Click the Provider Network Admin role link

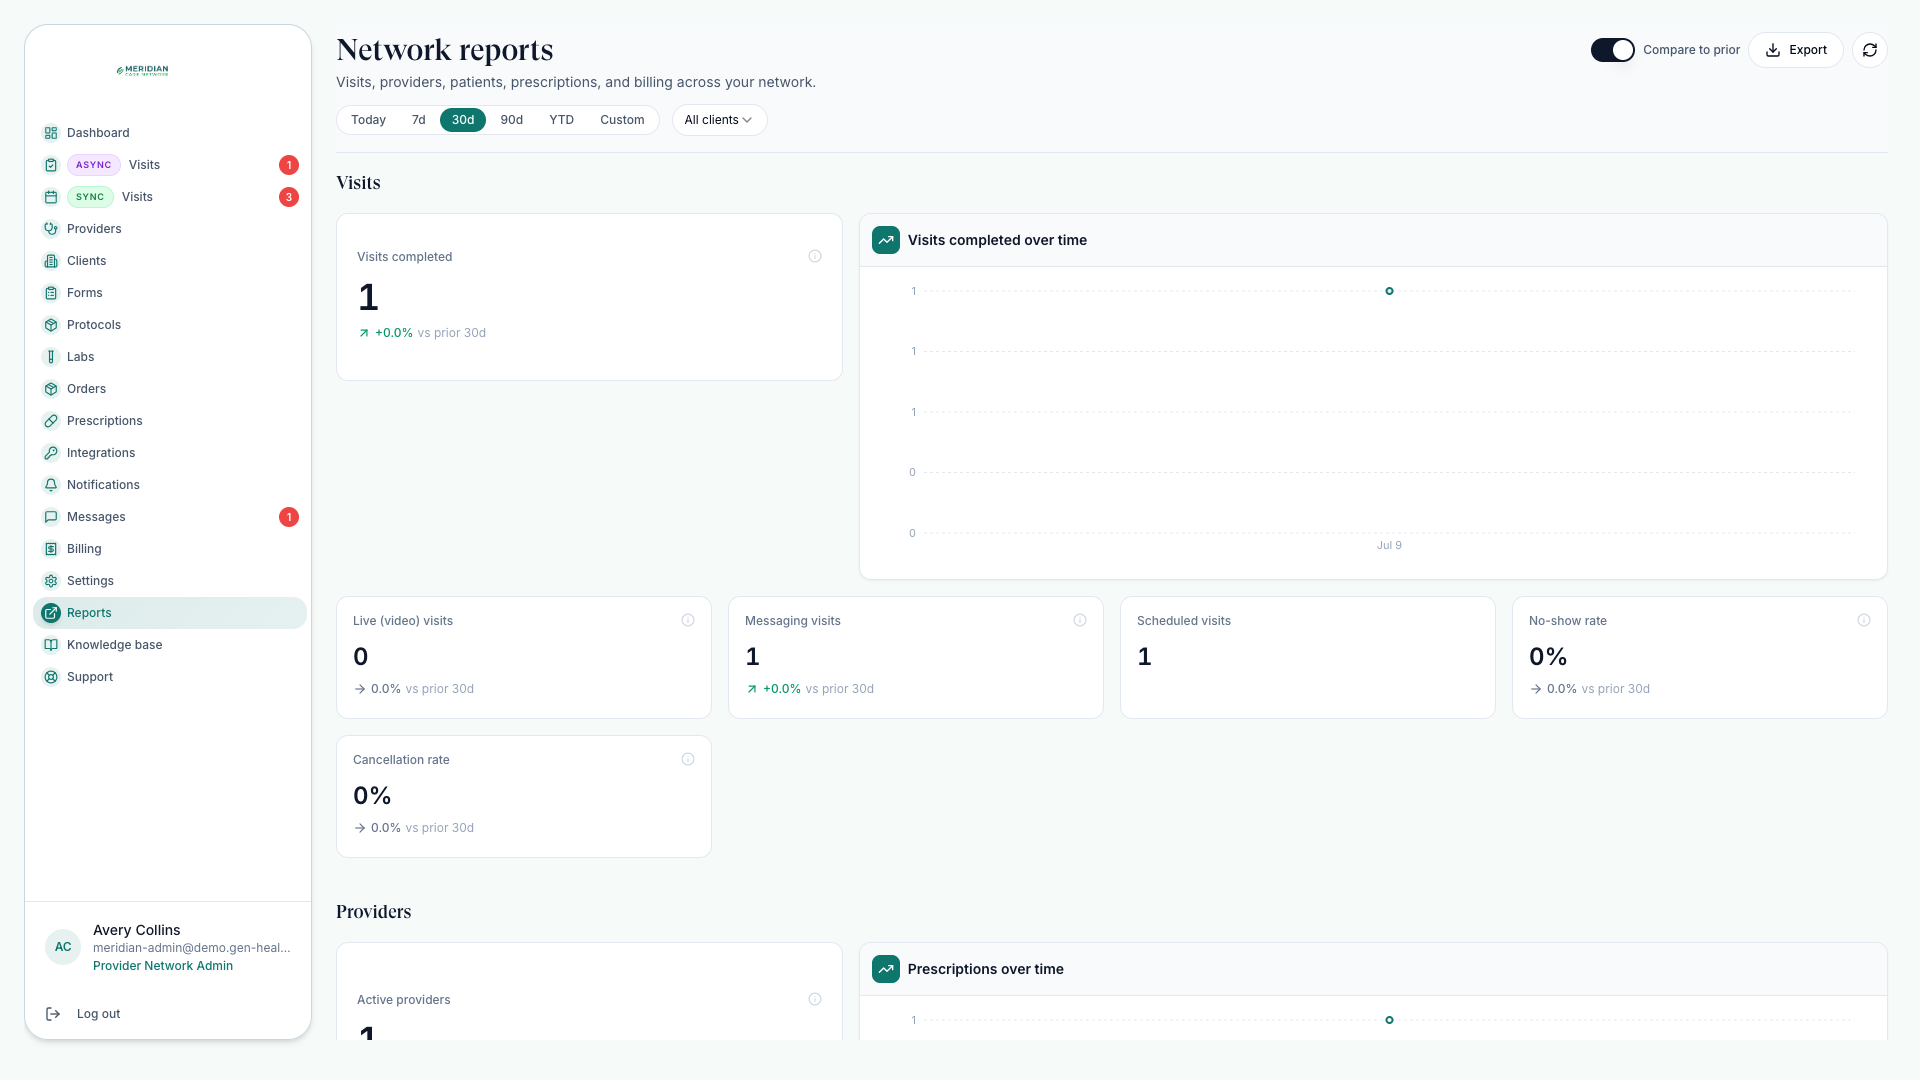point(163,966)
